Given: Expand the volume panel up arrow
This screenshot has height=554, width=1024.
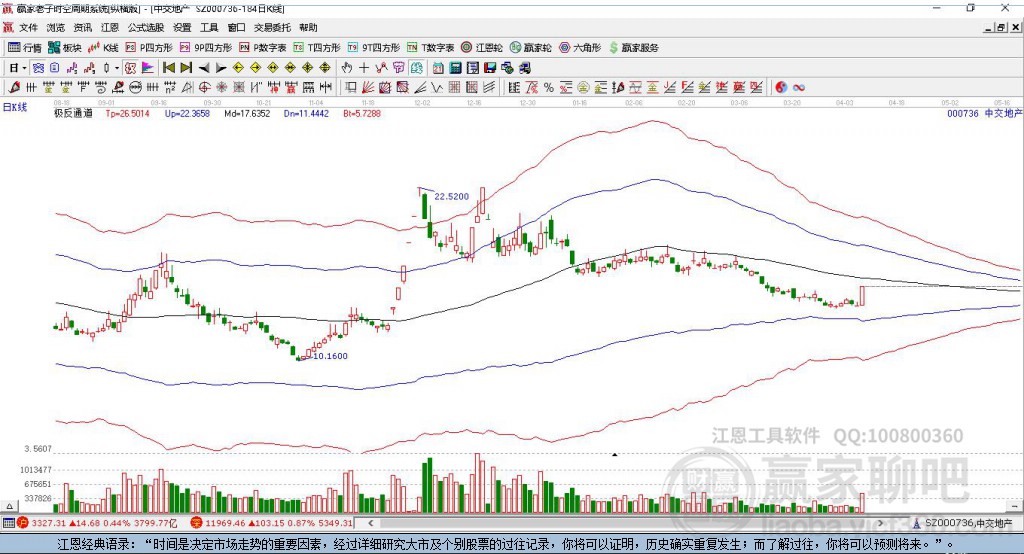Looking at the screenshot, I should coord(9,506).
